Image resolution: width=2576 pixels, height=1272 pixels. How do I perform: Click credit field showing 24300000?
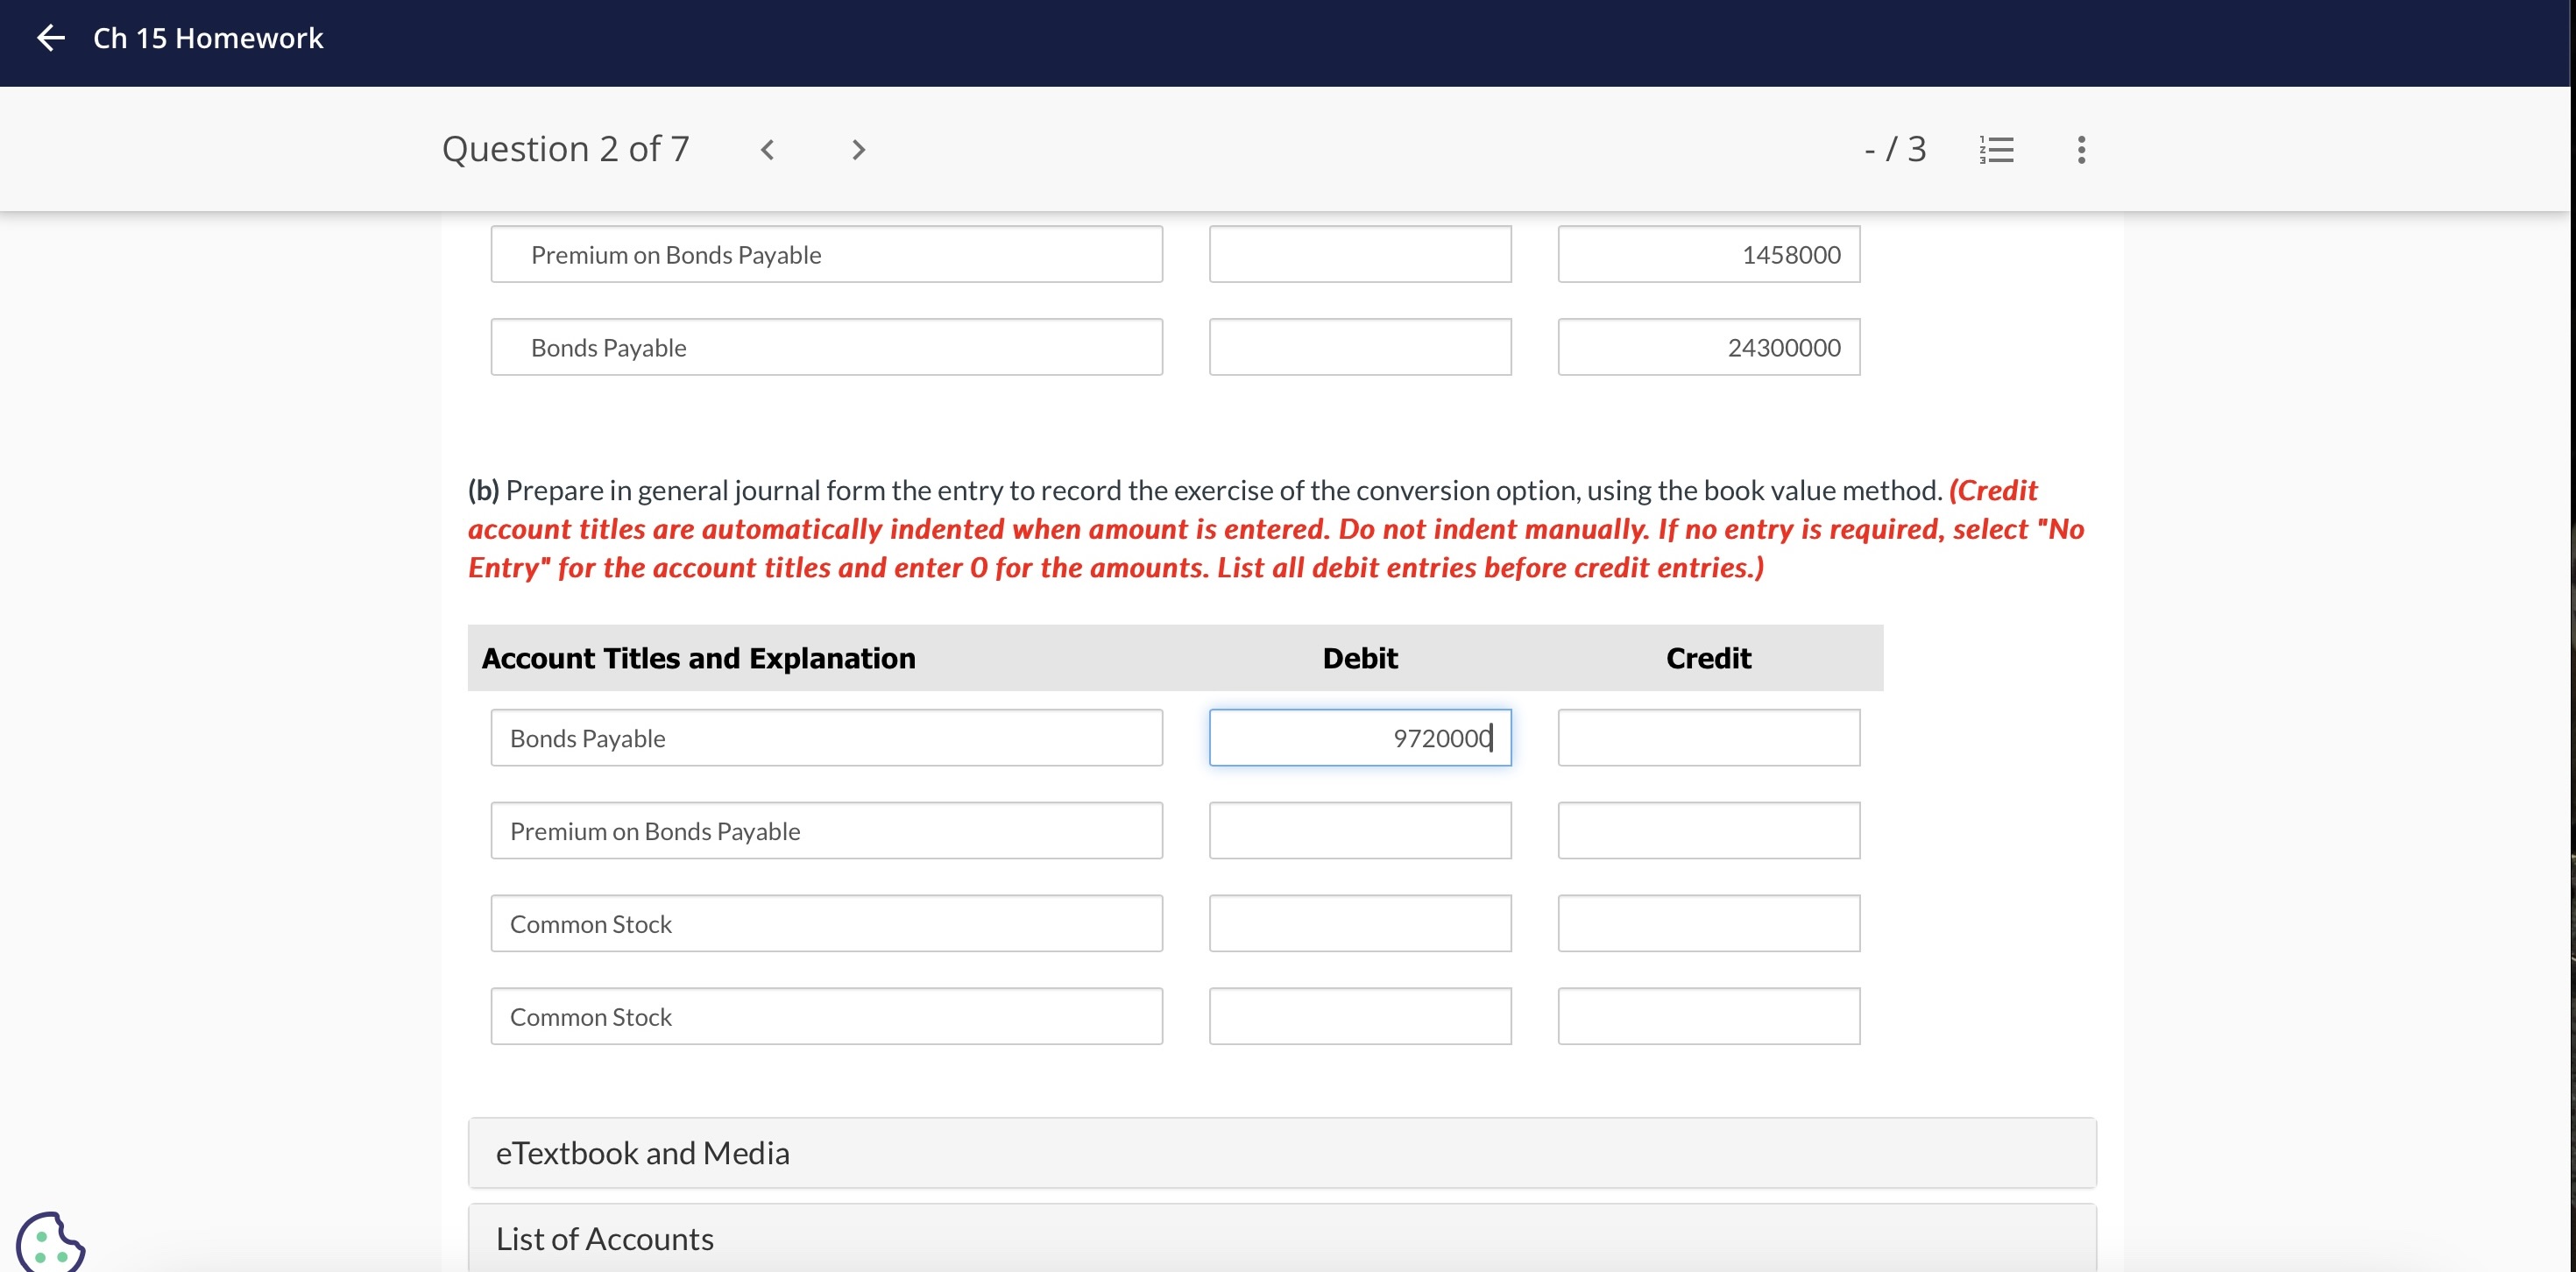[1708, 348]
